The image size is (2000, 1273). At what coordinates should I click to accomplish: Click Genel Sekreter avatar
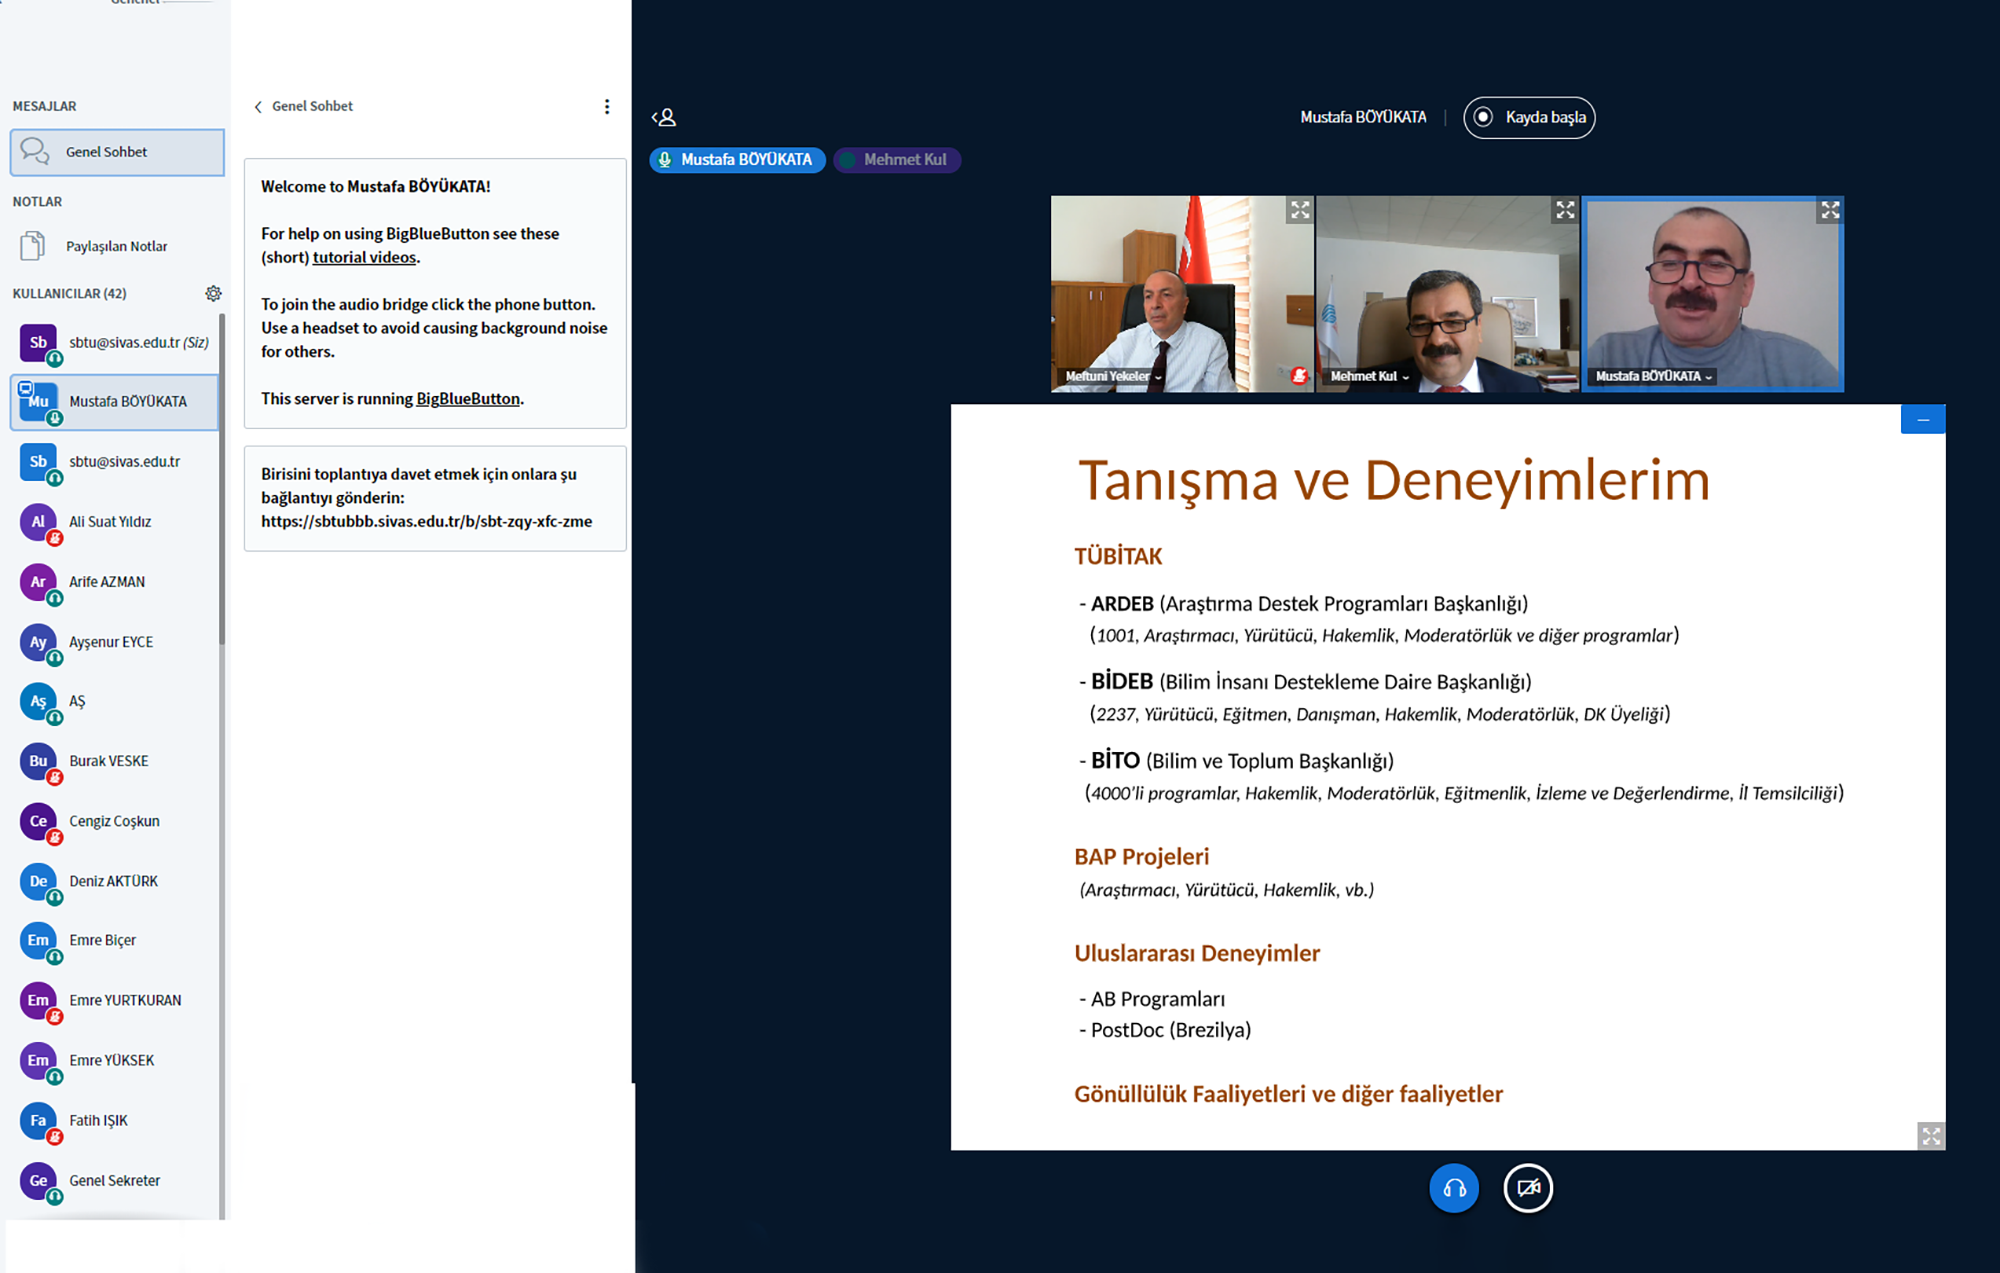pyautogui.click(x=39, y=1180)
